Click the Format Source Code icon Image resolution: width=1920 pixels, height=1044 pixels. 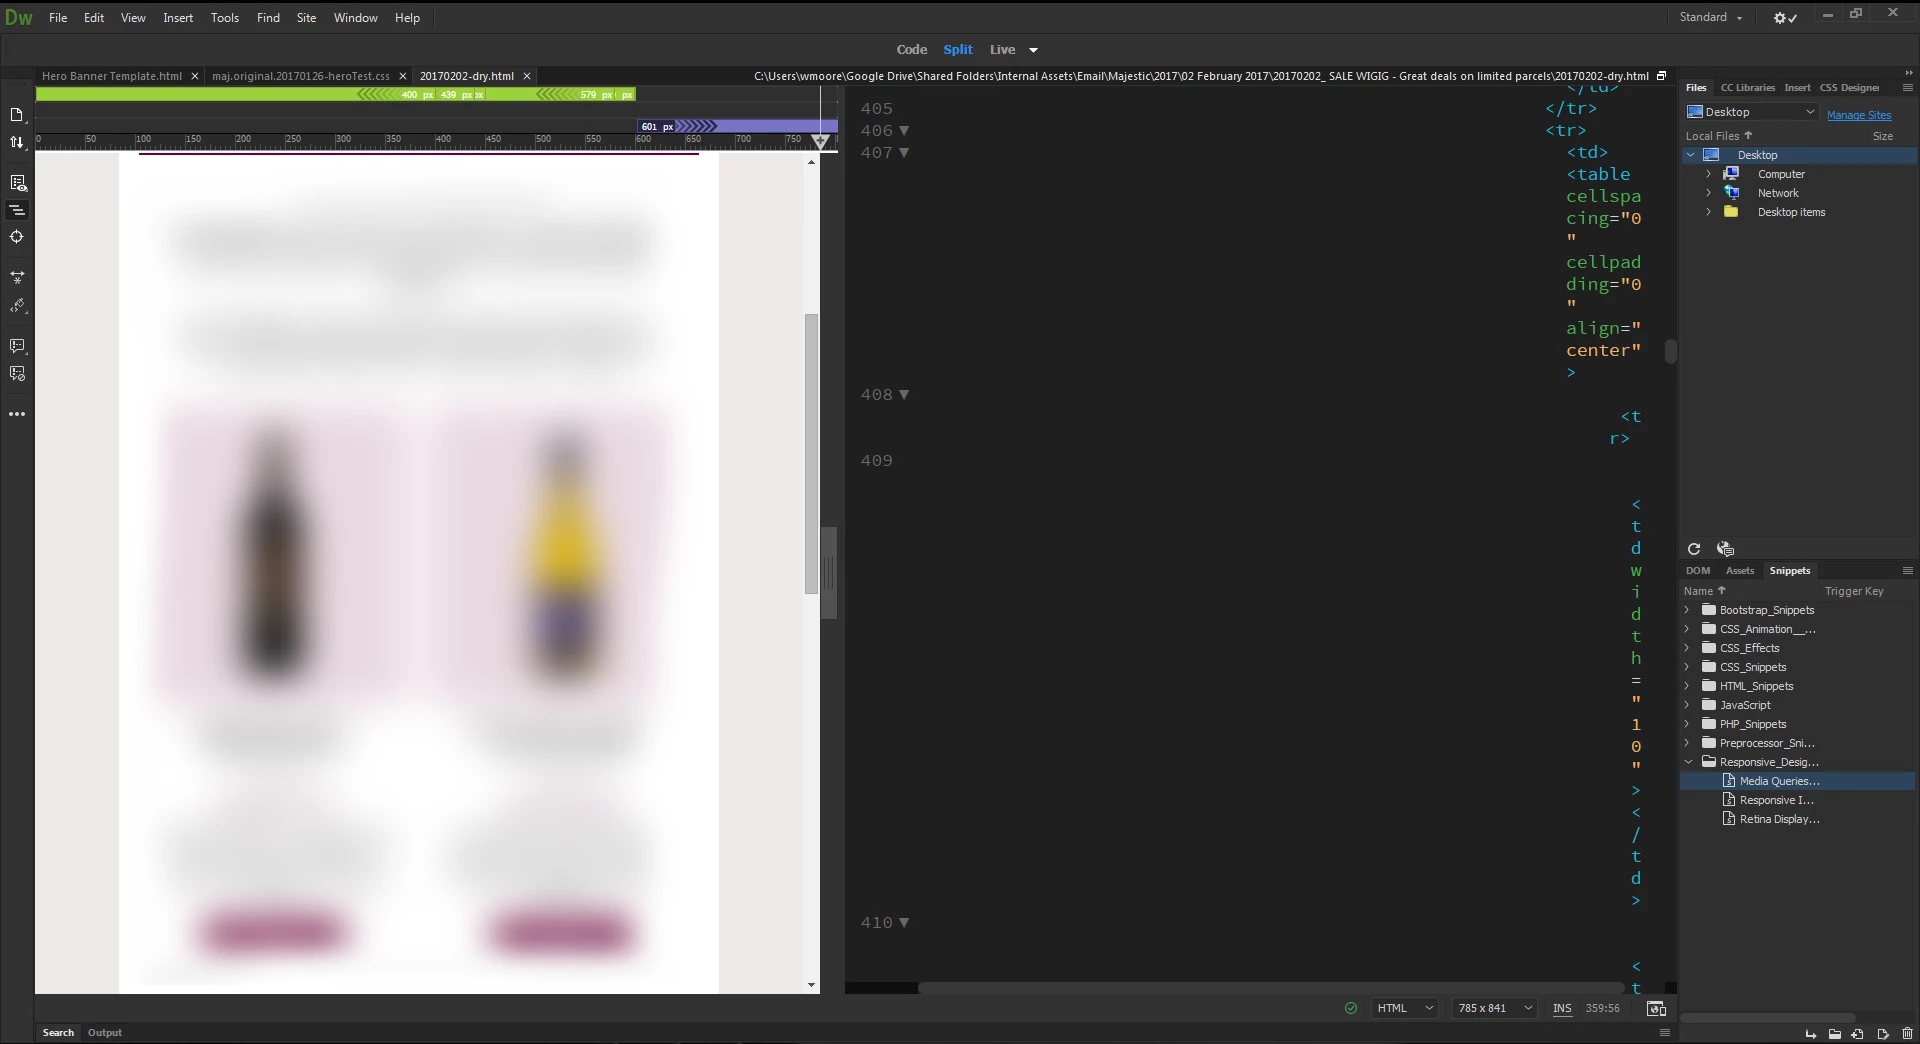pyautogui.click(x=17, y=306)
